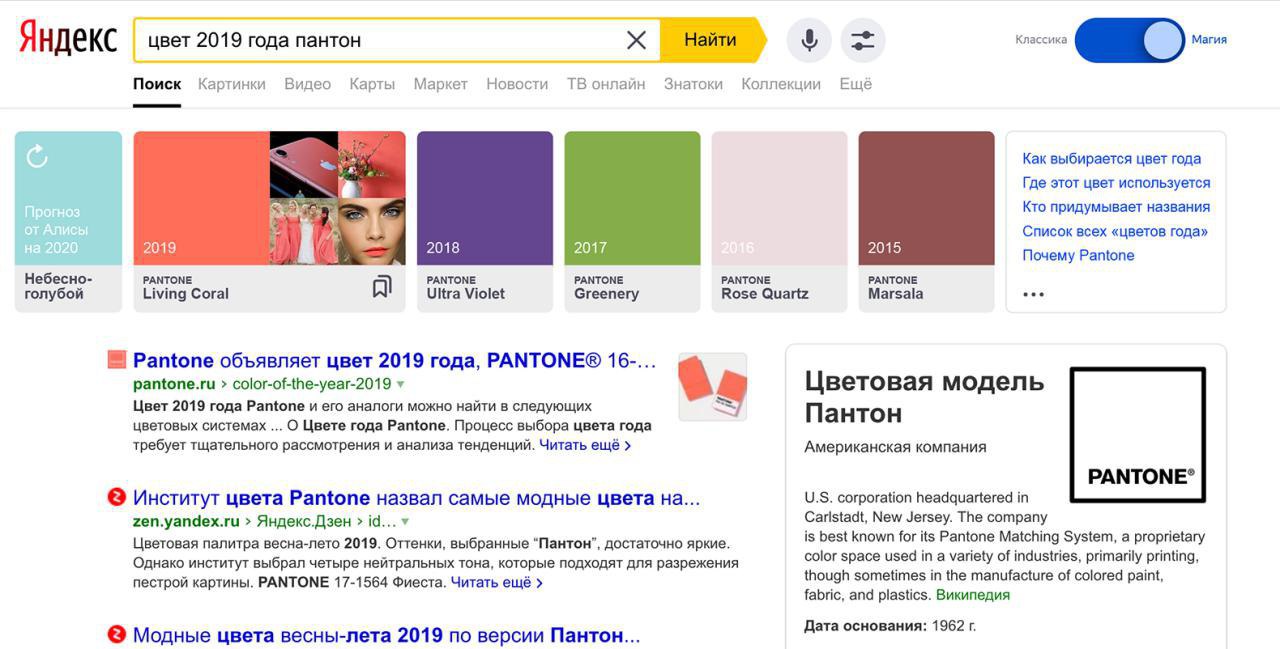Expand the Ещё tab menu
Screen dimensions: 1280x649
click(x=856, y=84)
